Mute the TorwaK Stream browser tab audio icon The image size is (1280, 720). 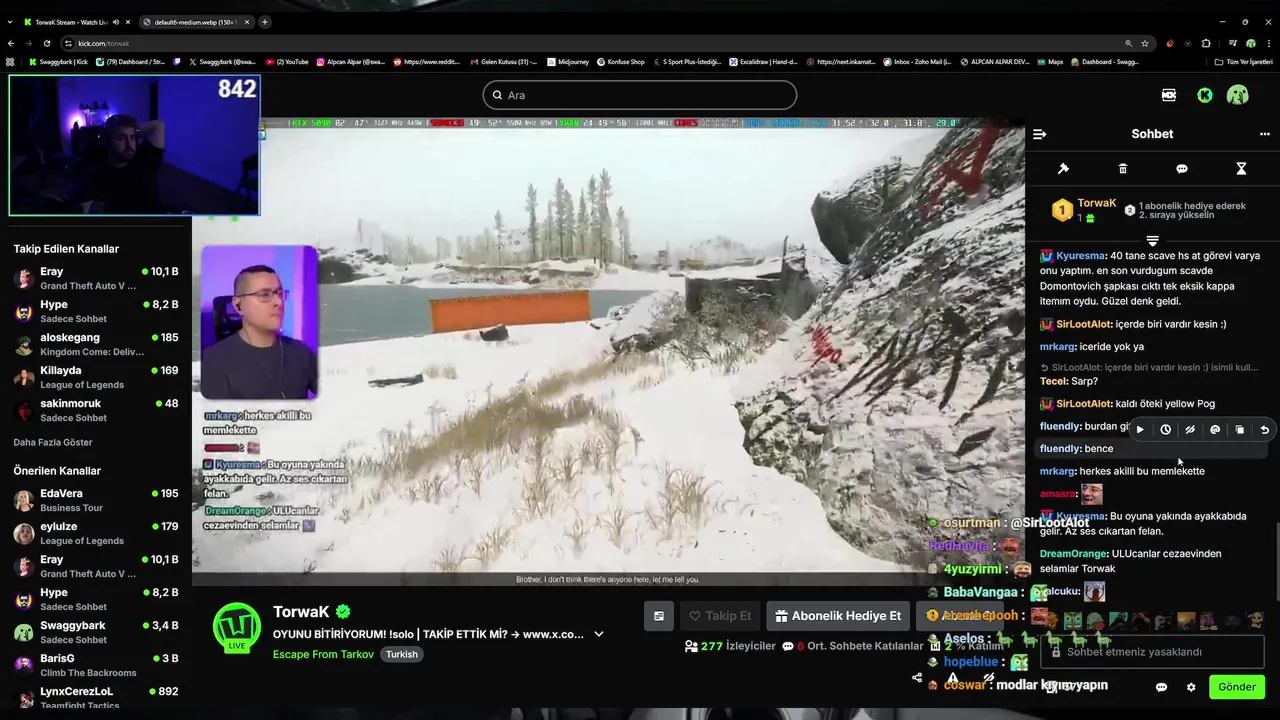[116, 22]
